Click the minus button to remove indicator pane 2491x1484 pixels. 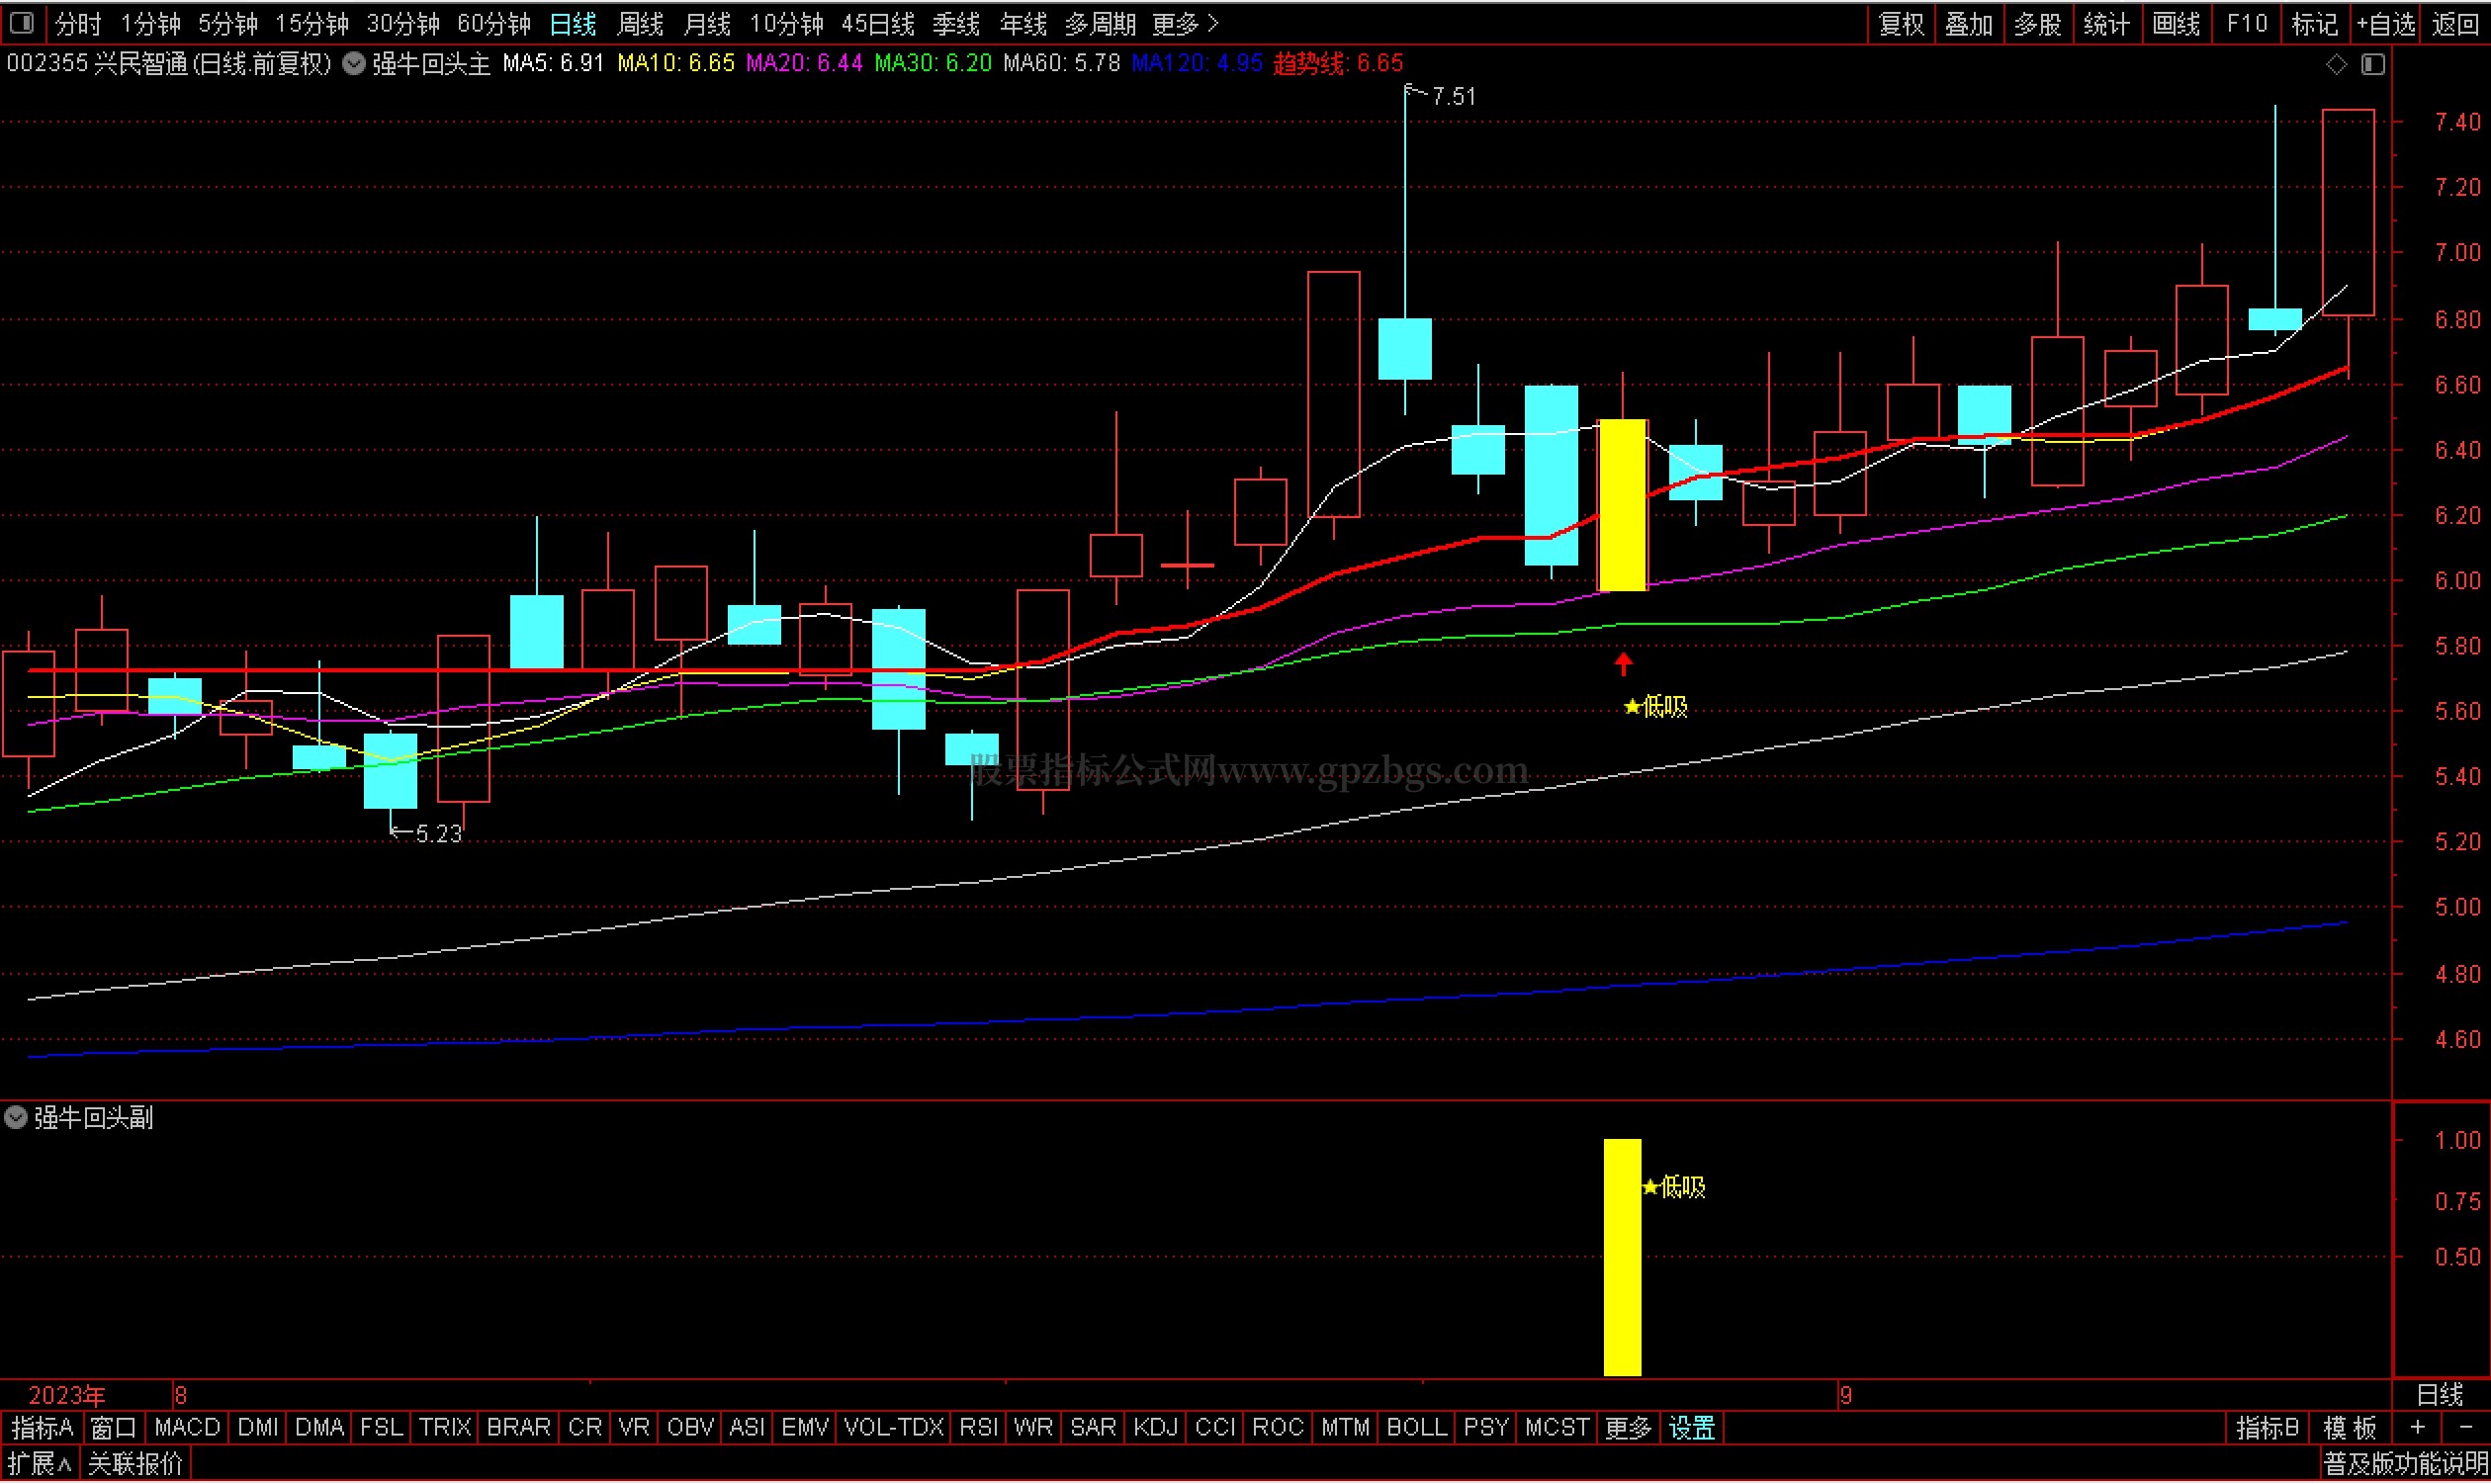click(x=2465, y=1427)
